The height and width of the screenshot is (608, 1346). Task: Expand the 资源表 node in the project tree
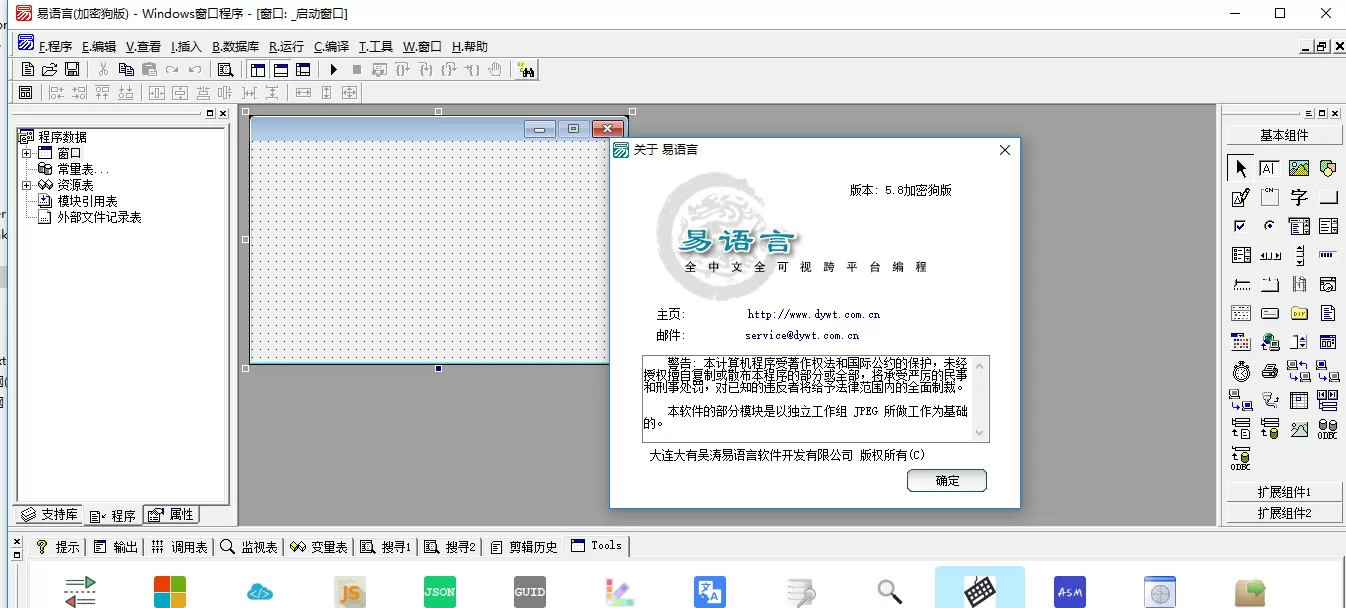point(26,183)
